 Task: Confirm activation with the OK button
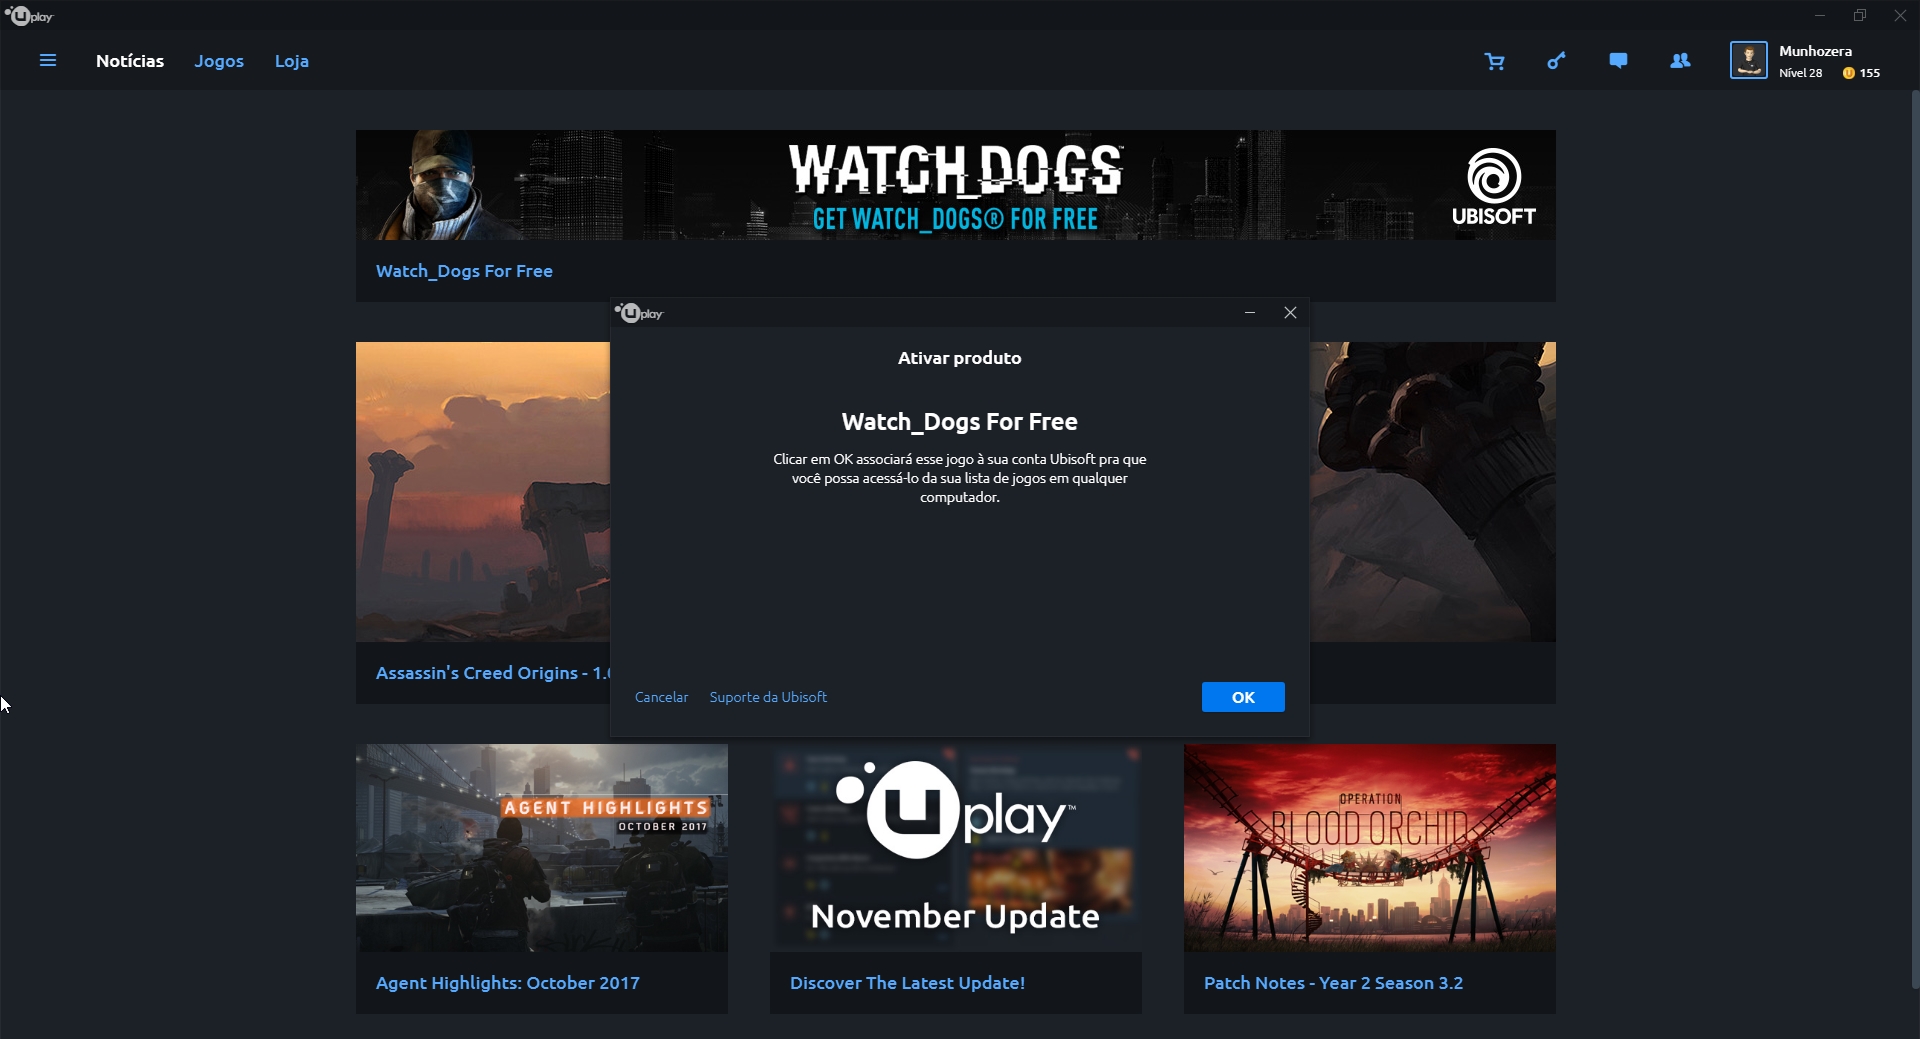tap(1243, 697)
